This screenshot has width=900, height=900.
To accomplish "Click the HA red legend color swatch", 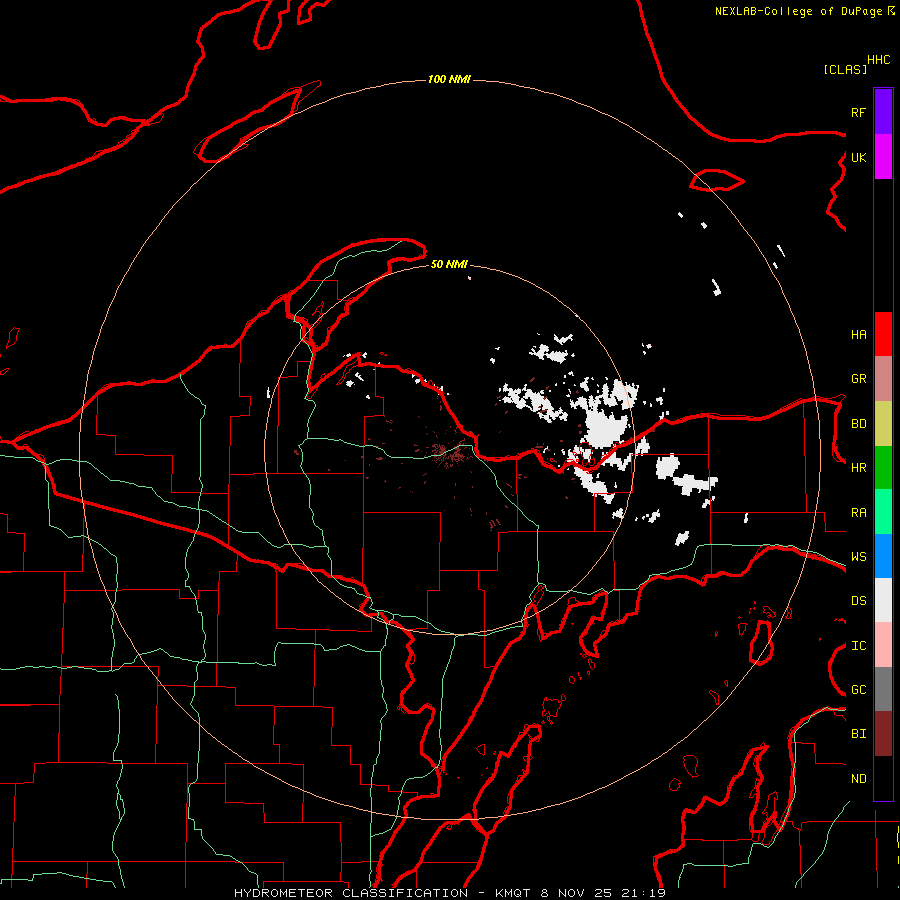I will click(883, 334).
